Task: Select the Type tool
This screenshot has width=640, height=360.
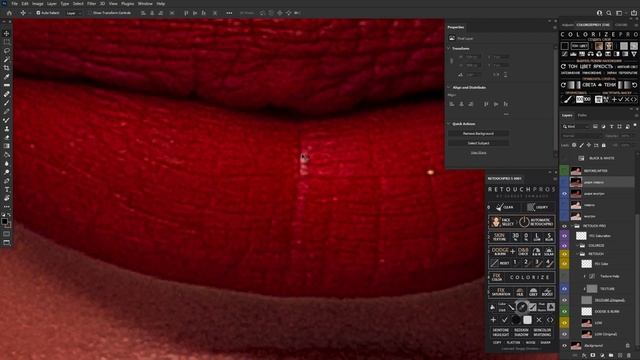Action: (7, 189)
